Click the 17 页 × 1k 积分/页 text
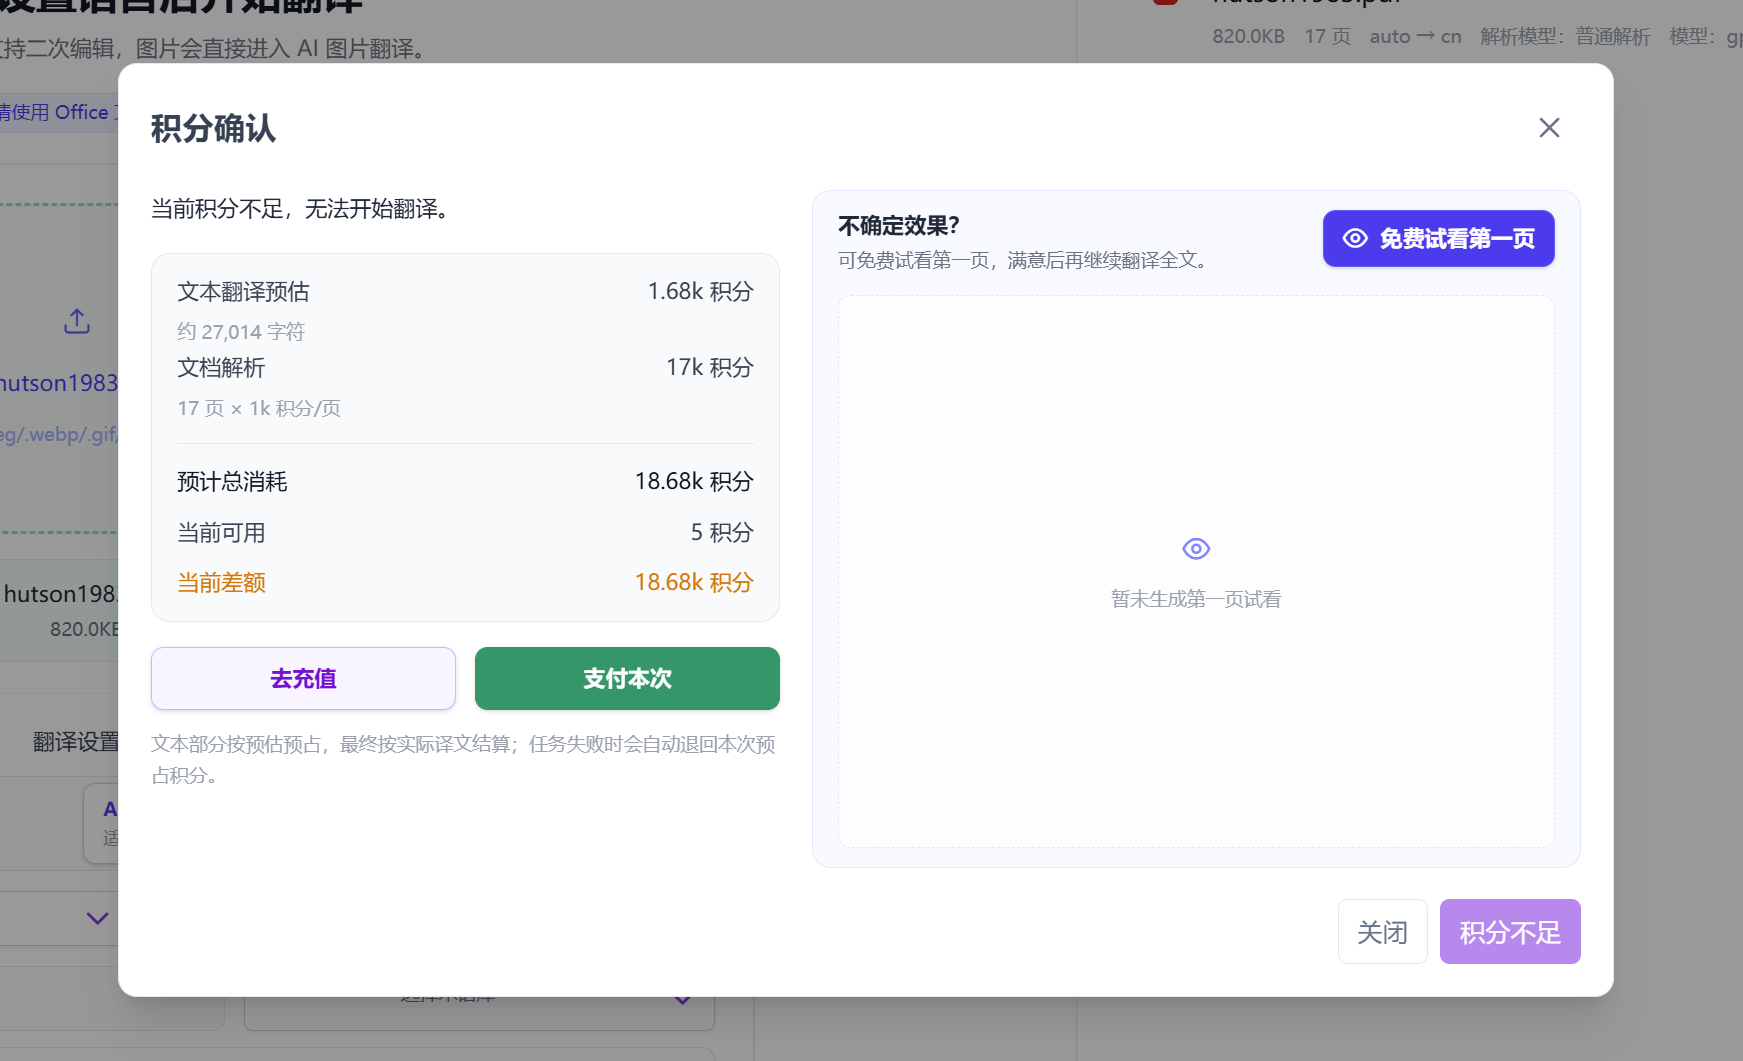 259,408
